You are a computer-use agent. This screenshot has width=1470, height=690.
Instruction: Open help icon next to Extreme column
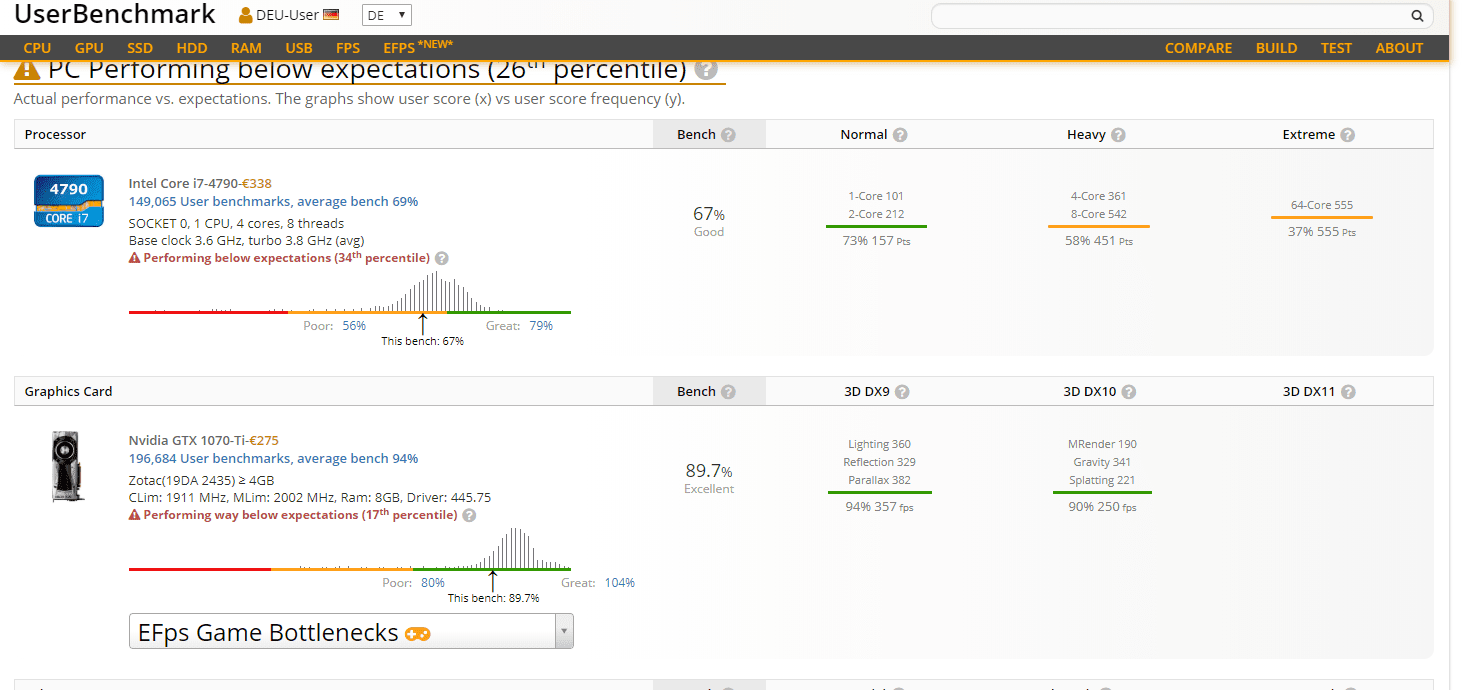[x=1347, y=135]
